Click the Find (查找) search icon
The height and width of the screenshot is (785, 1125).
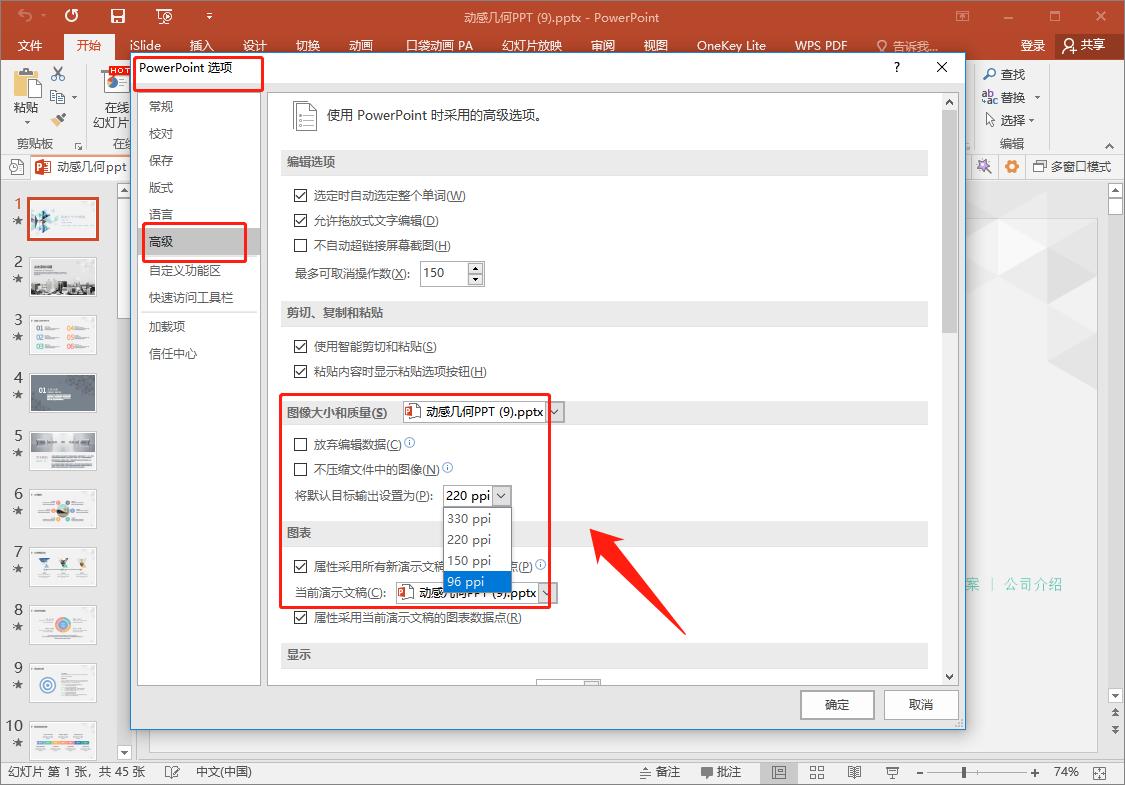990,74
